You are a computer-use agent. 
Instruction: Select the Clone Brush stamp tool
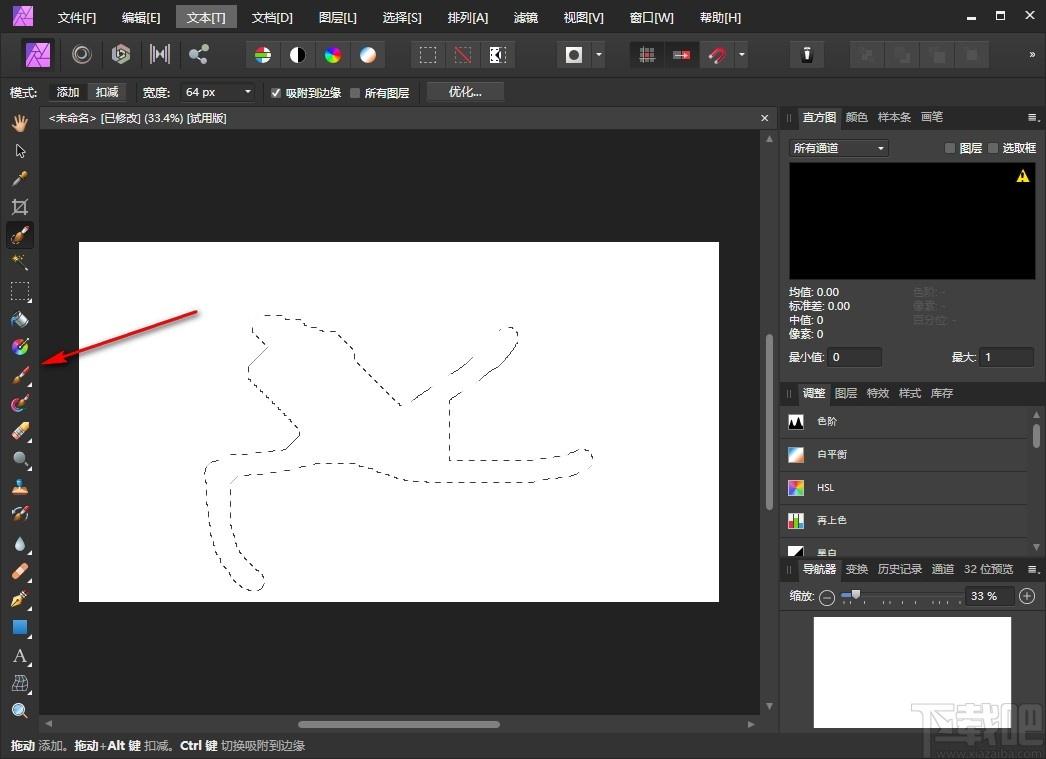[20, 488]
